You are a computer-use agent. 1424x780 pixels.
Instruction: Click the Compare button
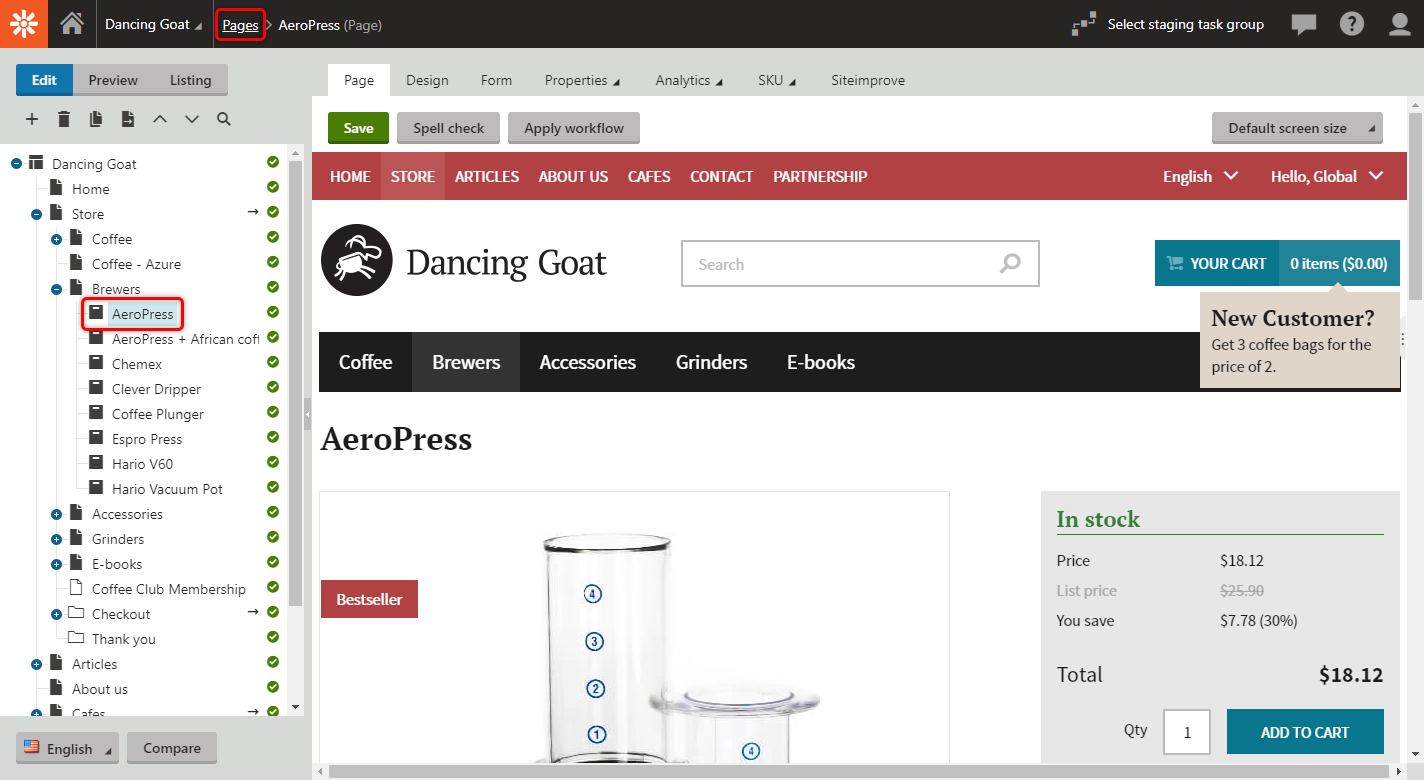click(172, 748)
